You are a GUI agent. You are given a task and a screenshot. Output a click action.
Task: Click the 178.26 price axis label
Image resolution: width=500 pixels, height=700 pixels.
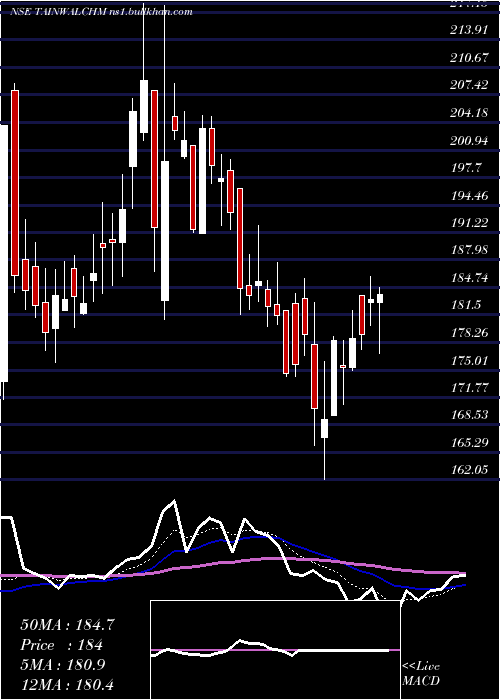[469, 333]
